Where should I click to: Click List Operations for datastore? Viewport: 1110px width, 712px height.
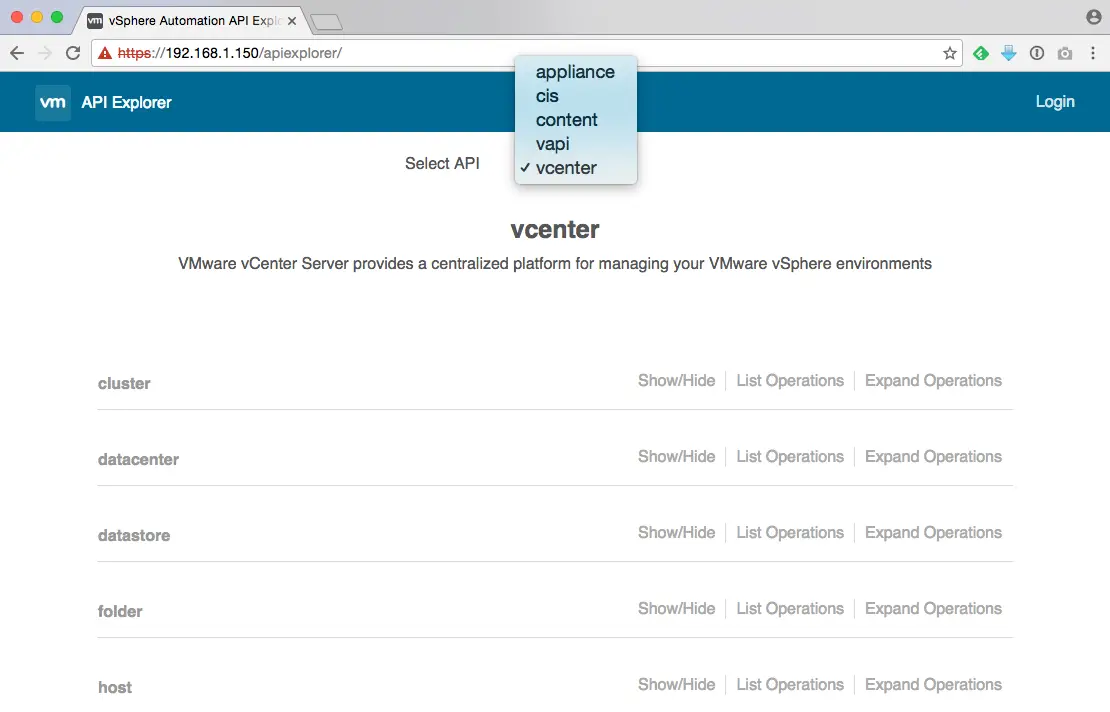[790, 532]
